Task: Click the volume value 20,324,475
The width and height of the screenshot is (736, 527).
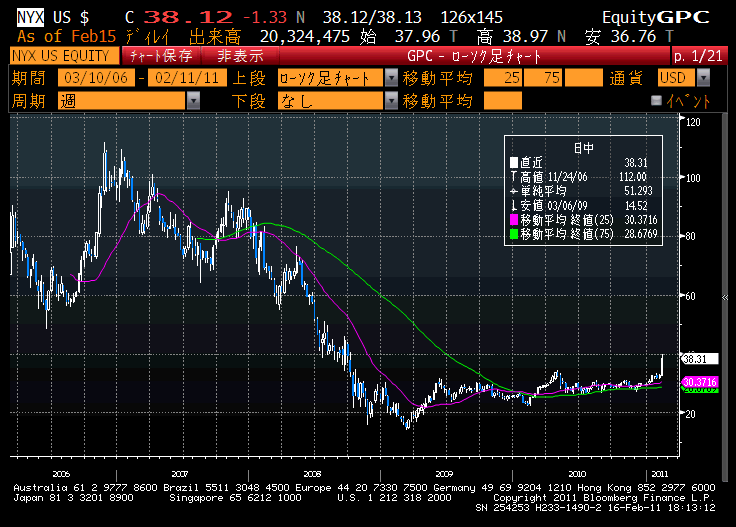Action: point(305,36)
